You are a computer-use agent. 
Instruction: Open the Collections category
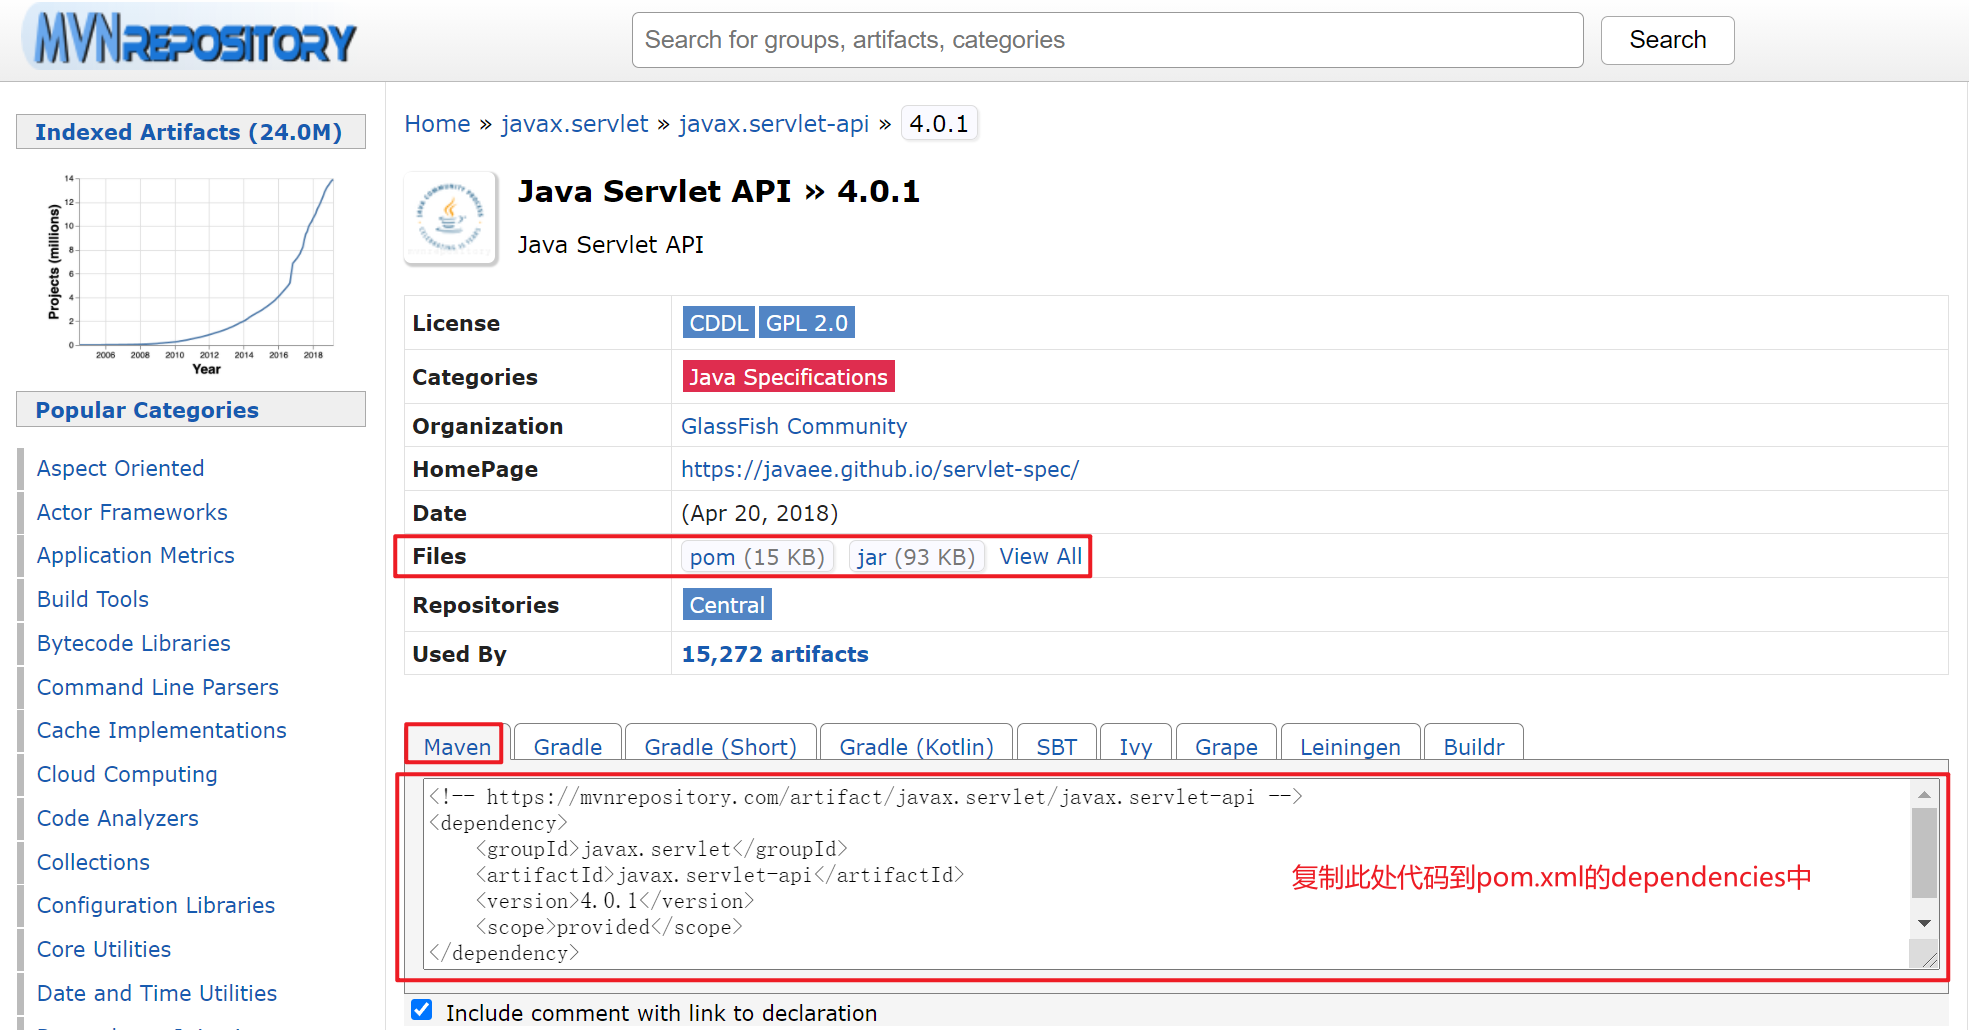pyautogui.click(x=93, y=863)
